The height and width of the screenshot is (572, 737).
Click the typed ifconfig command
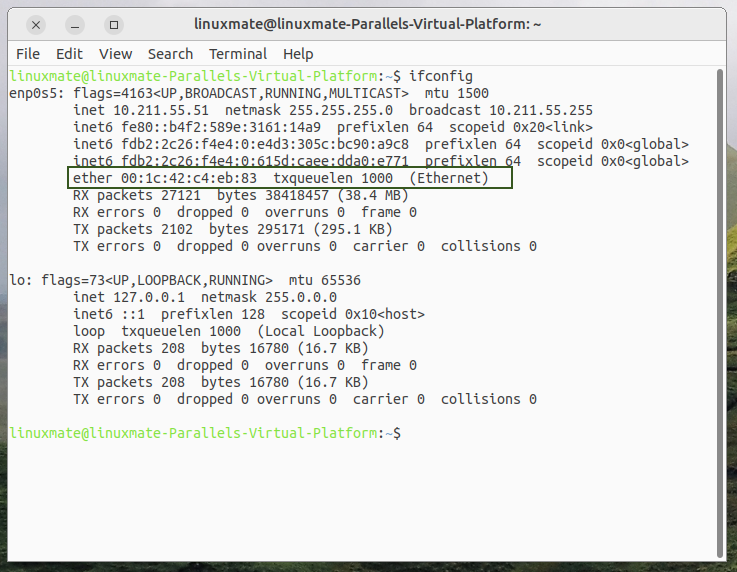coord(441,76)
